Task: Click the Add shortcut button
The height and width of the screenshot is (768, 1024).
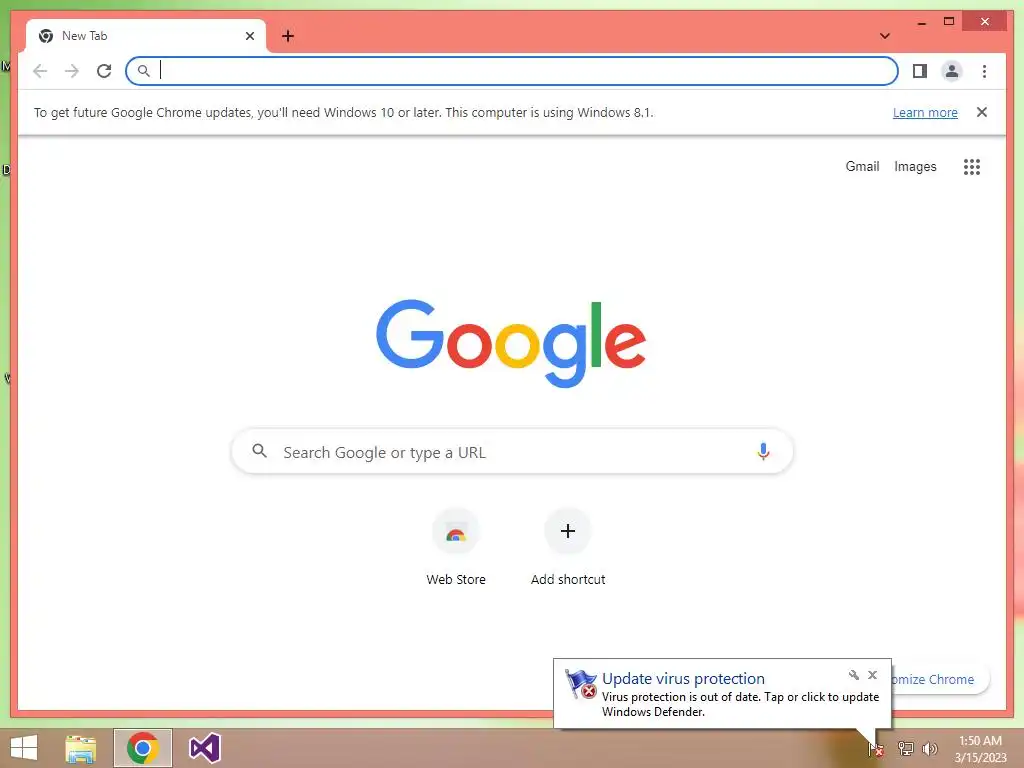Action: [568, 548]
